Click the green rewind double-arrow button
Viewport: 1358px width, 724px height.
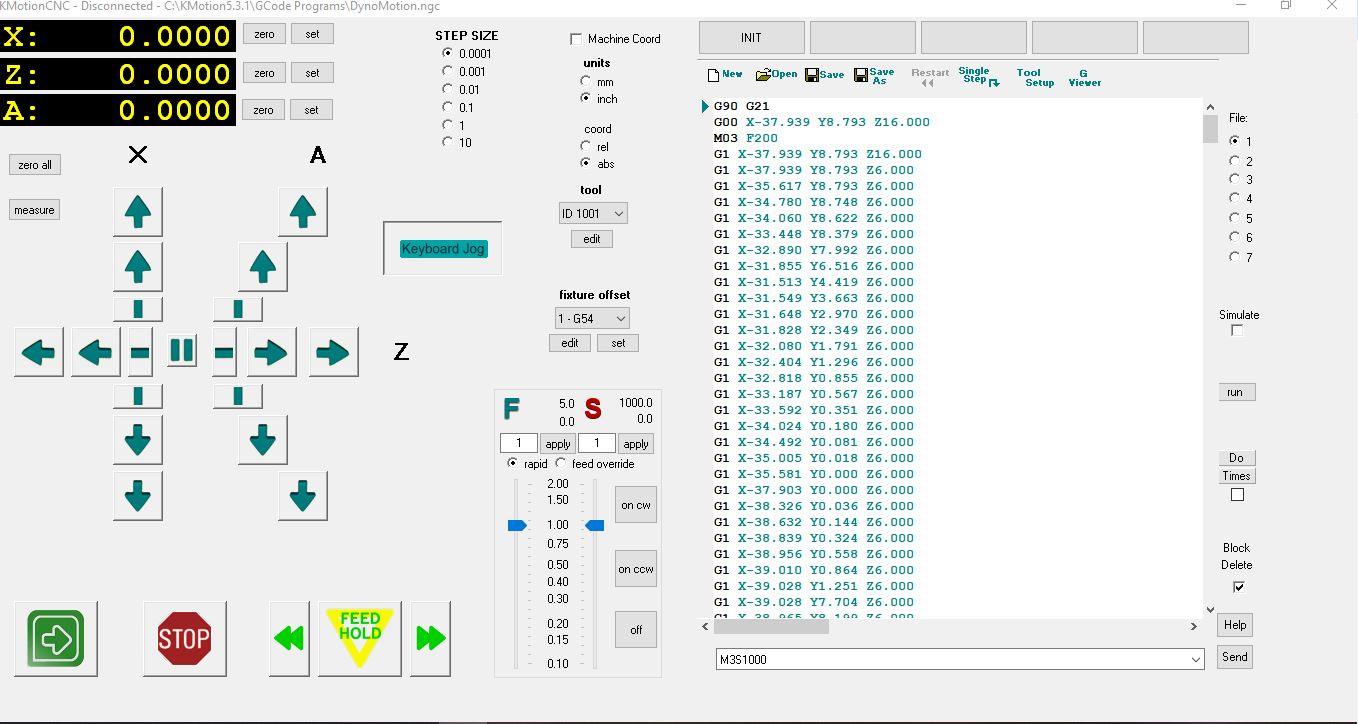[289, 637]
